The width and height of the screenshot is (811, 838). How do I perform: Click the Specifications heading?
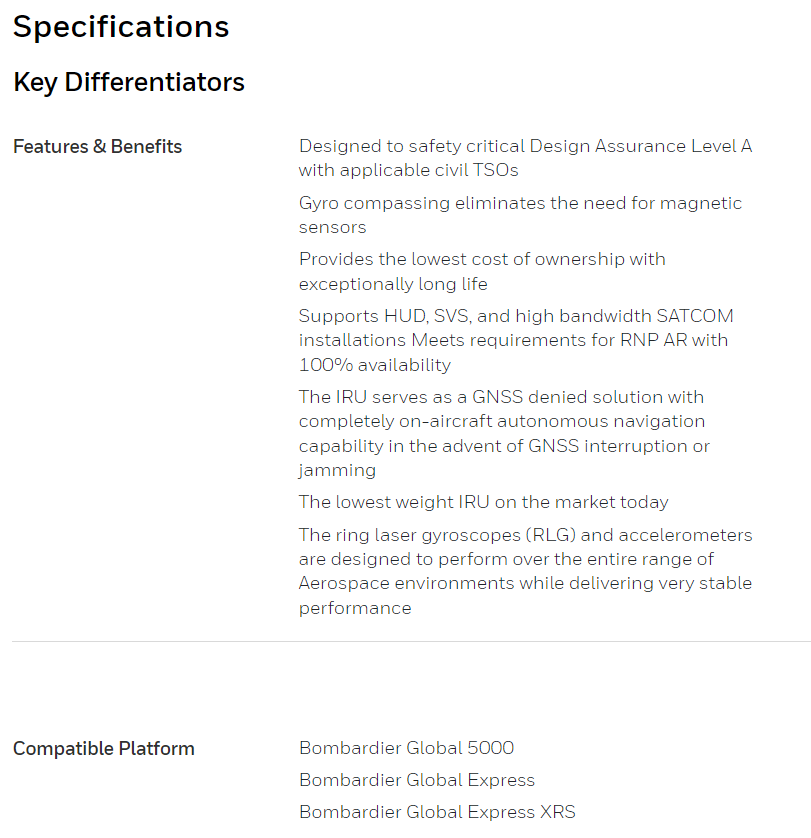(x=121, y=27)
